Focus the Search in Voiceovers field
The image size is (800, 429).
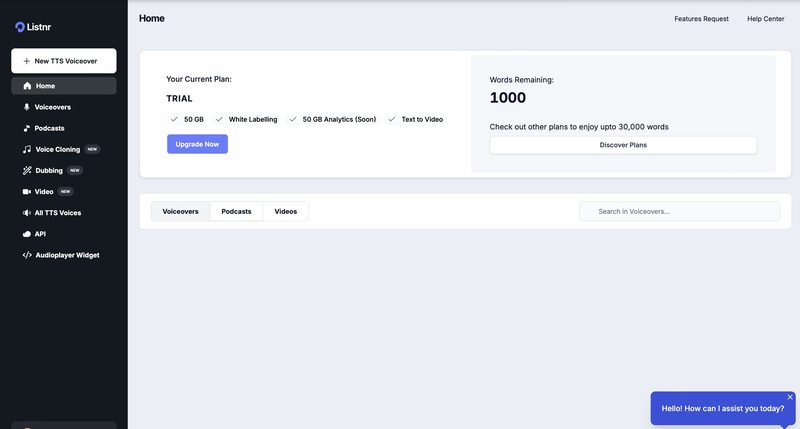coord(680,211)
